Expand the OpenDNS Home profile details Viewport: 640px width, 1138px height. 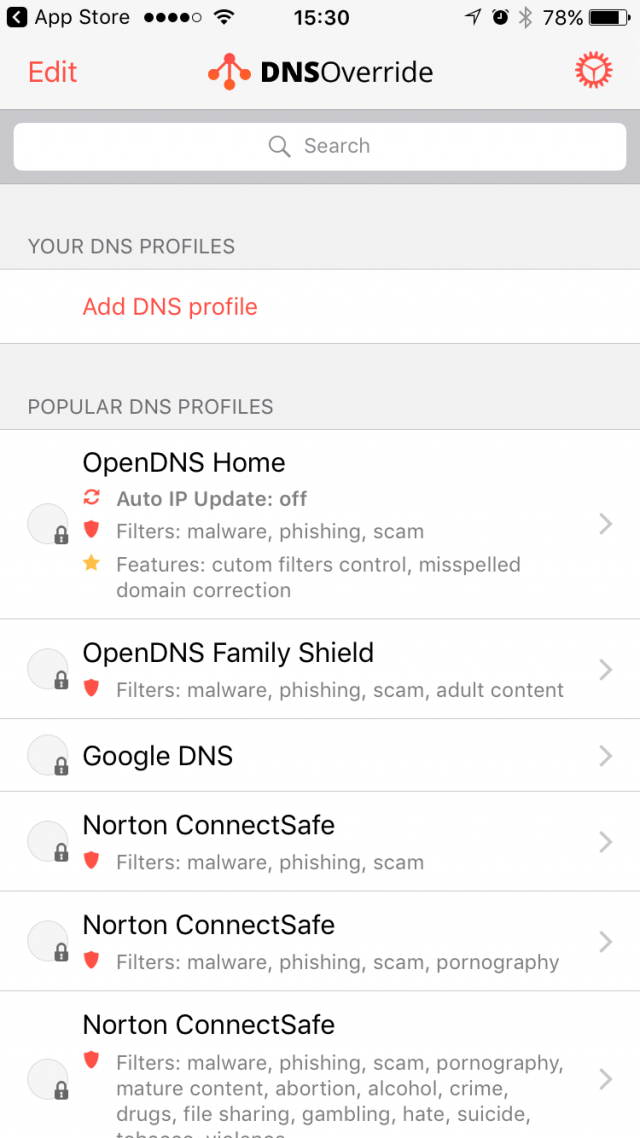[x=607, y=524]
